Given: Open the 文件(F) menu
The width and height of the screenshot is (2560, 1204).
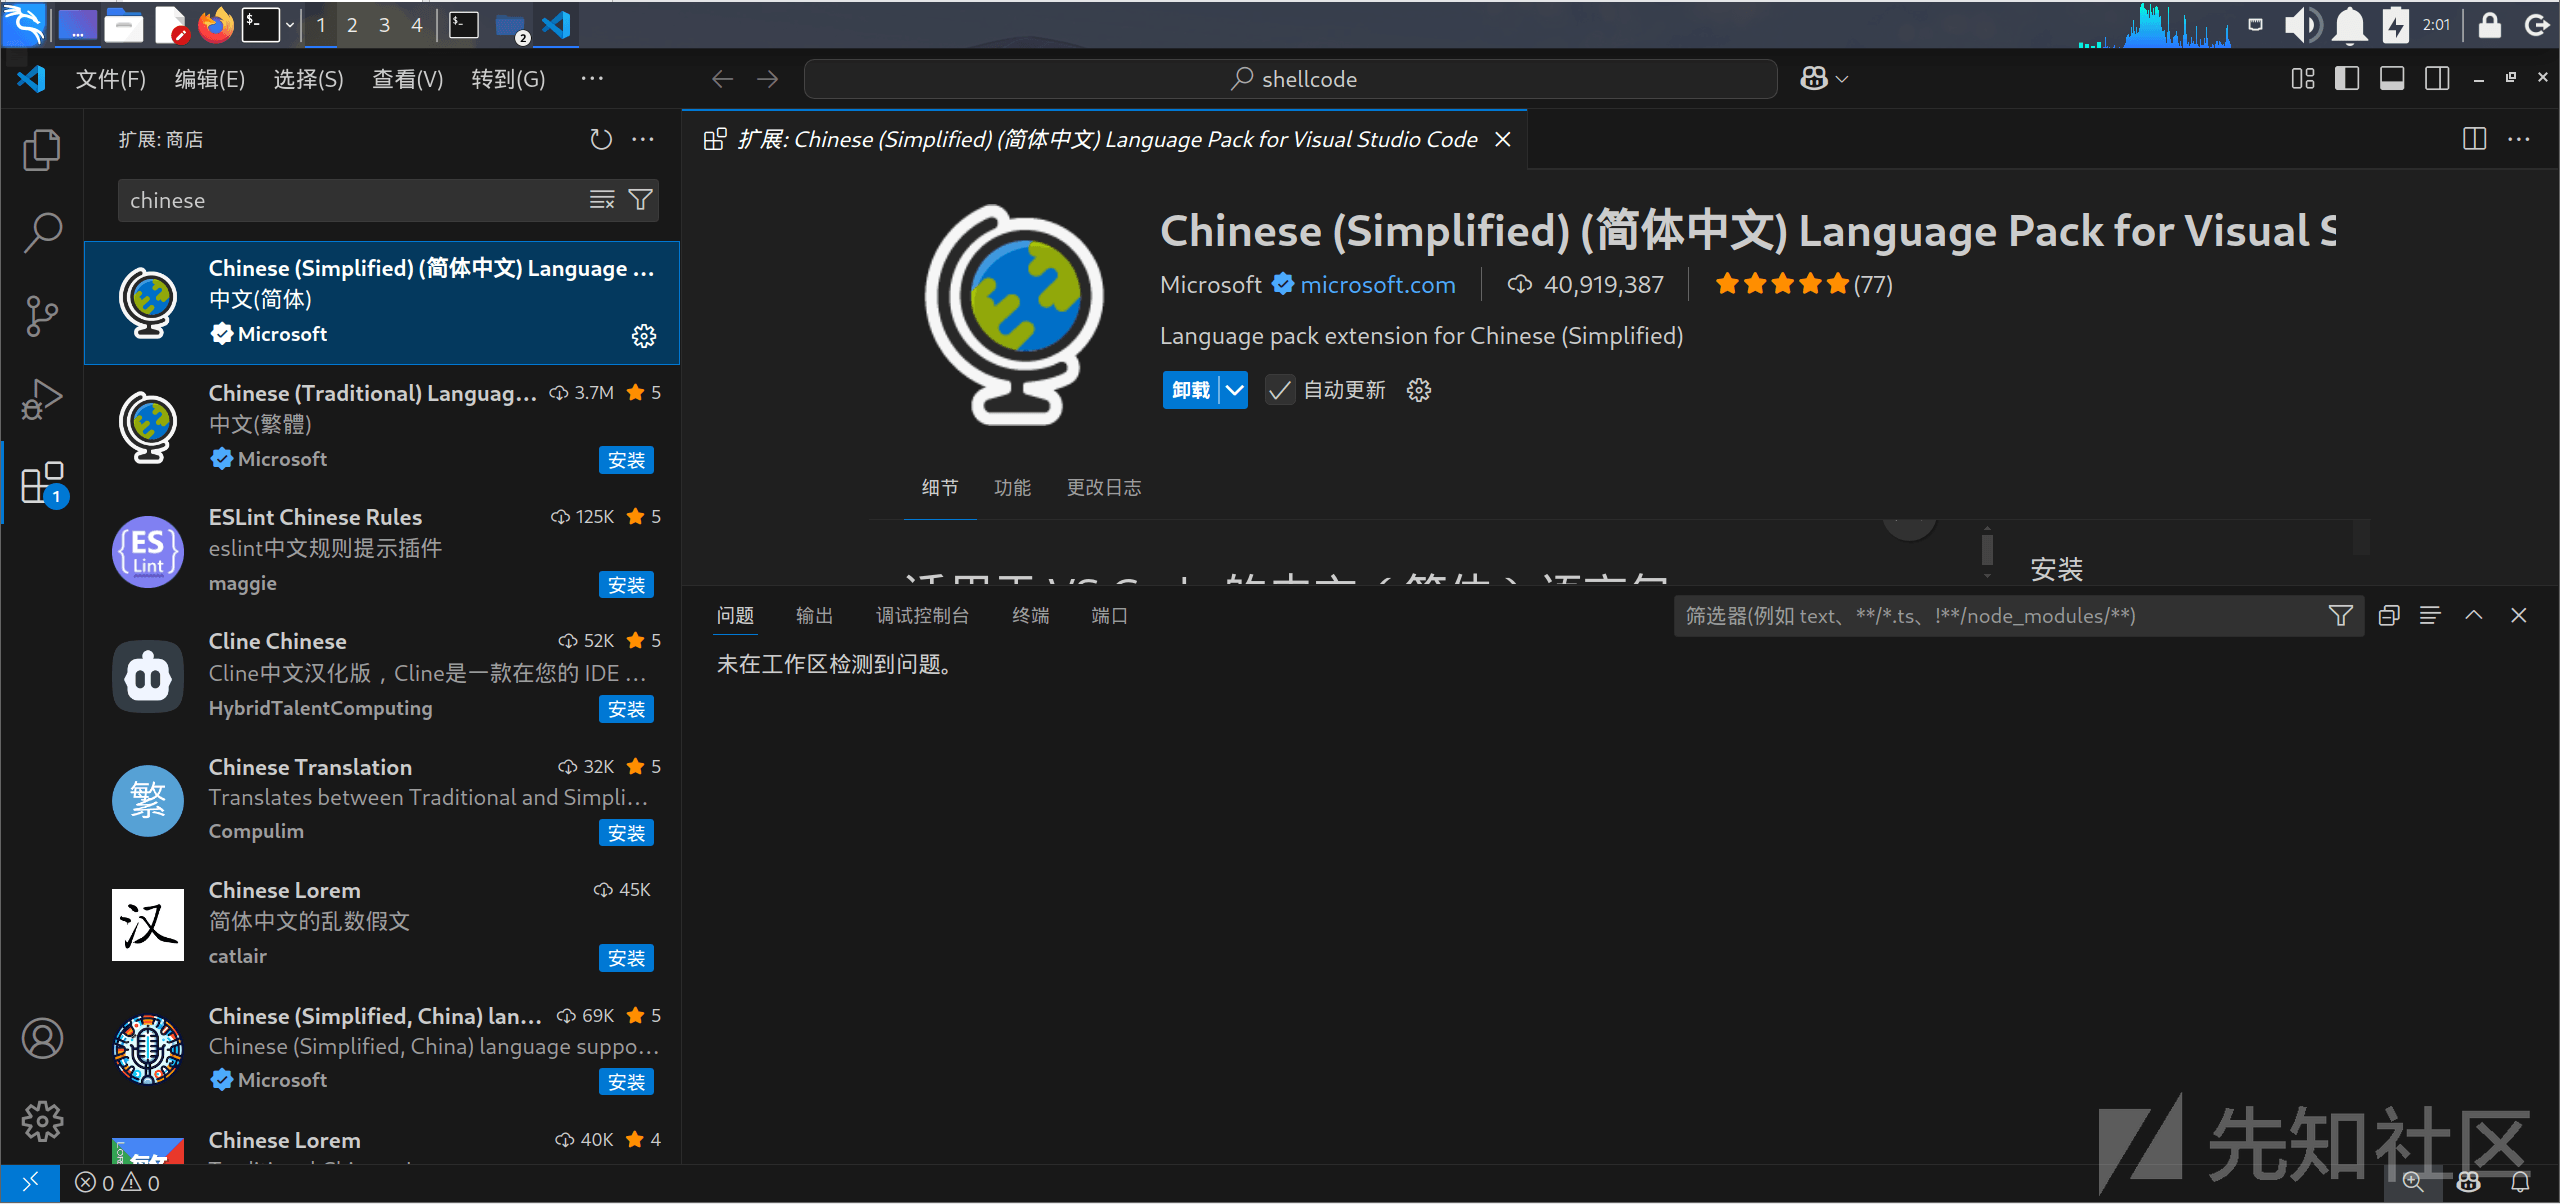Looking at the screenshot, I should point(111,79).
